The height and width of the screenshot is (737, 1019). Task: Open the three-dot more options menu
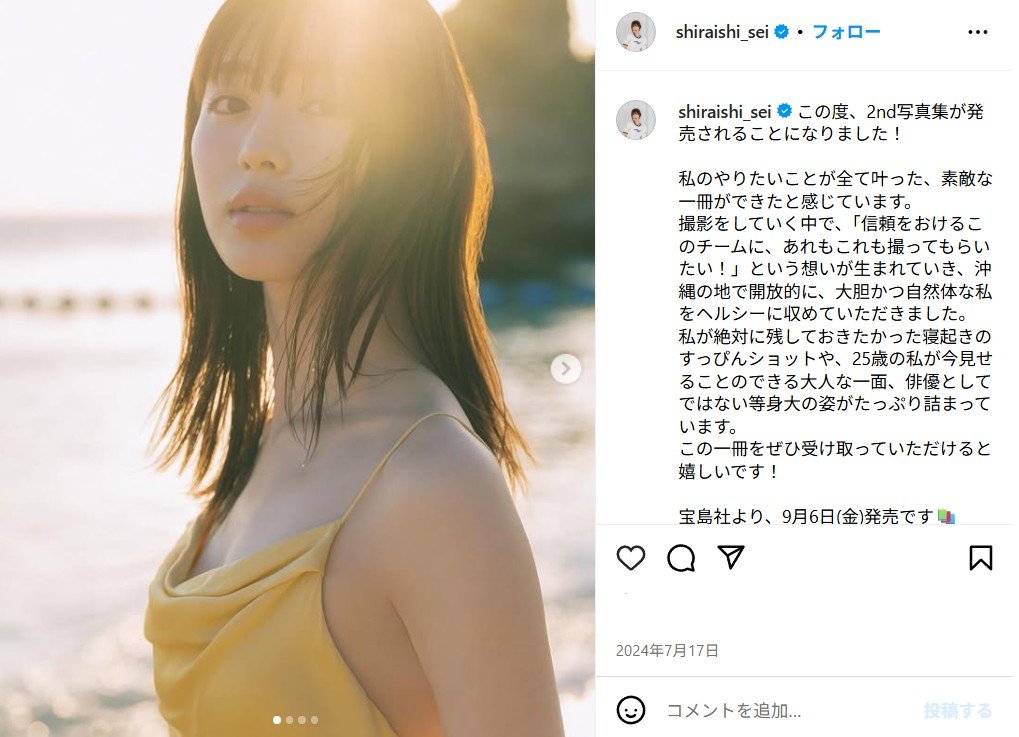pos(977,32)
